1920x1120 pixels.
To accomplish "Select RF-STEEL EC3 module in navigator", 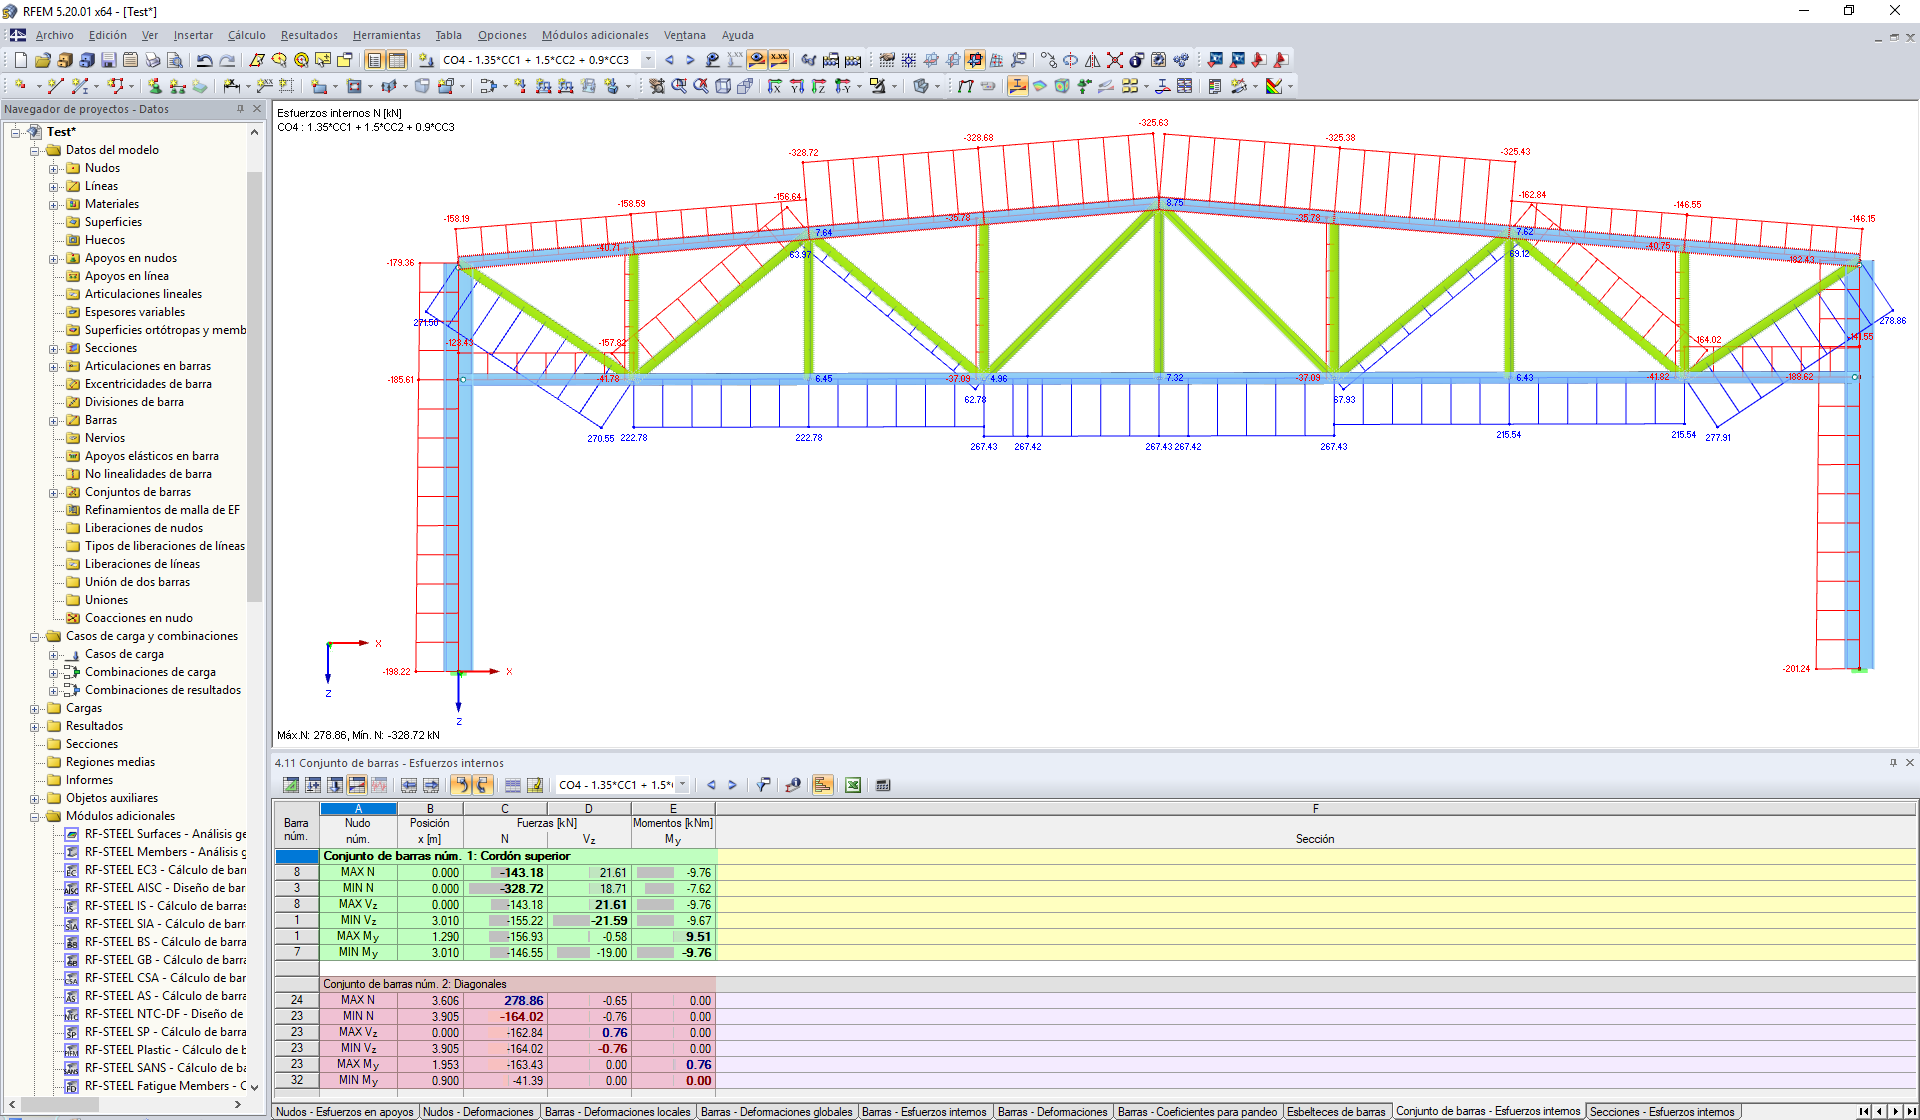I will tap(164, 870).
